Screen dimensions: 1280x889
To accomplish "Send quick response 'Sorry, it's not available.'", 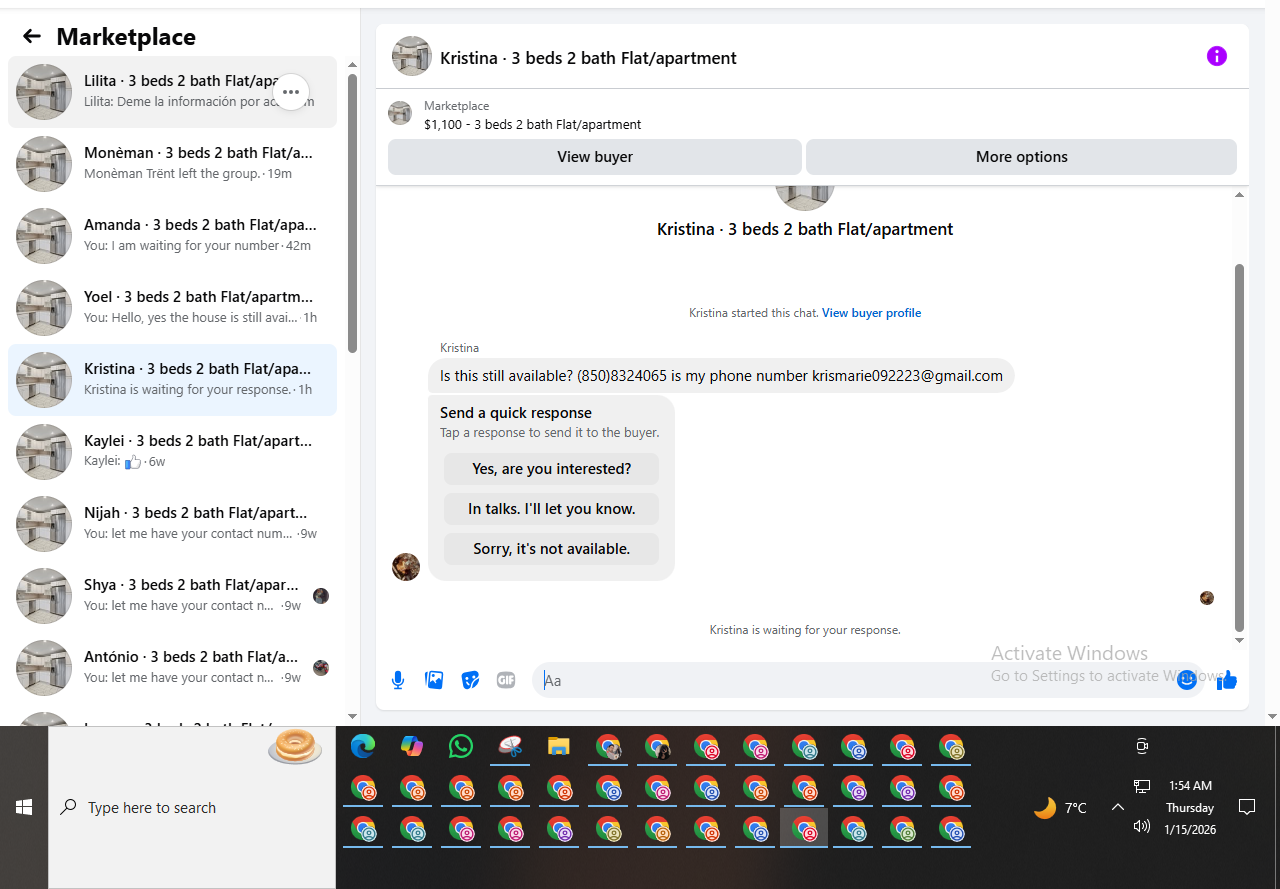I will tap(551, 549).
